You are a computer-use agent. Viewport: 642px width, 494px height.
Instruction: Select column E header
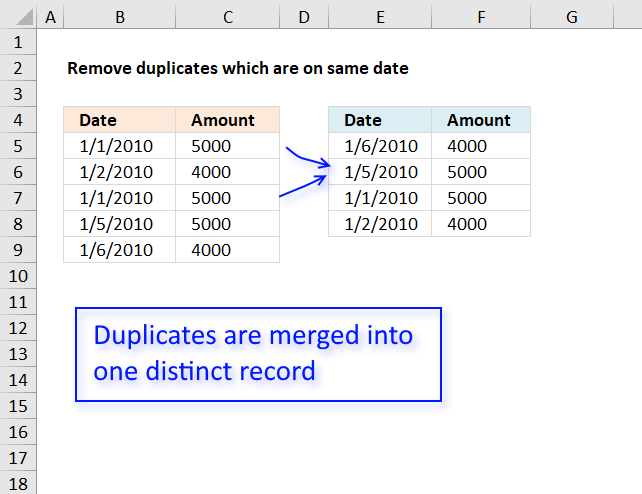click(380, 17)
